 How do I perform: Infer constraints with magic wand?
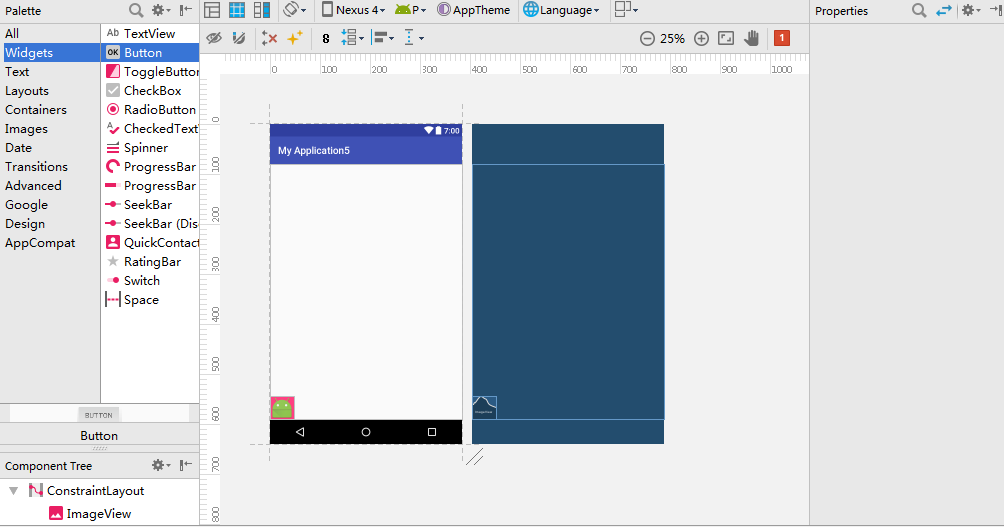pos(295,38)
